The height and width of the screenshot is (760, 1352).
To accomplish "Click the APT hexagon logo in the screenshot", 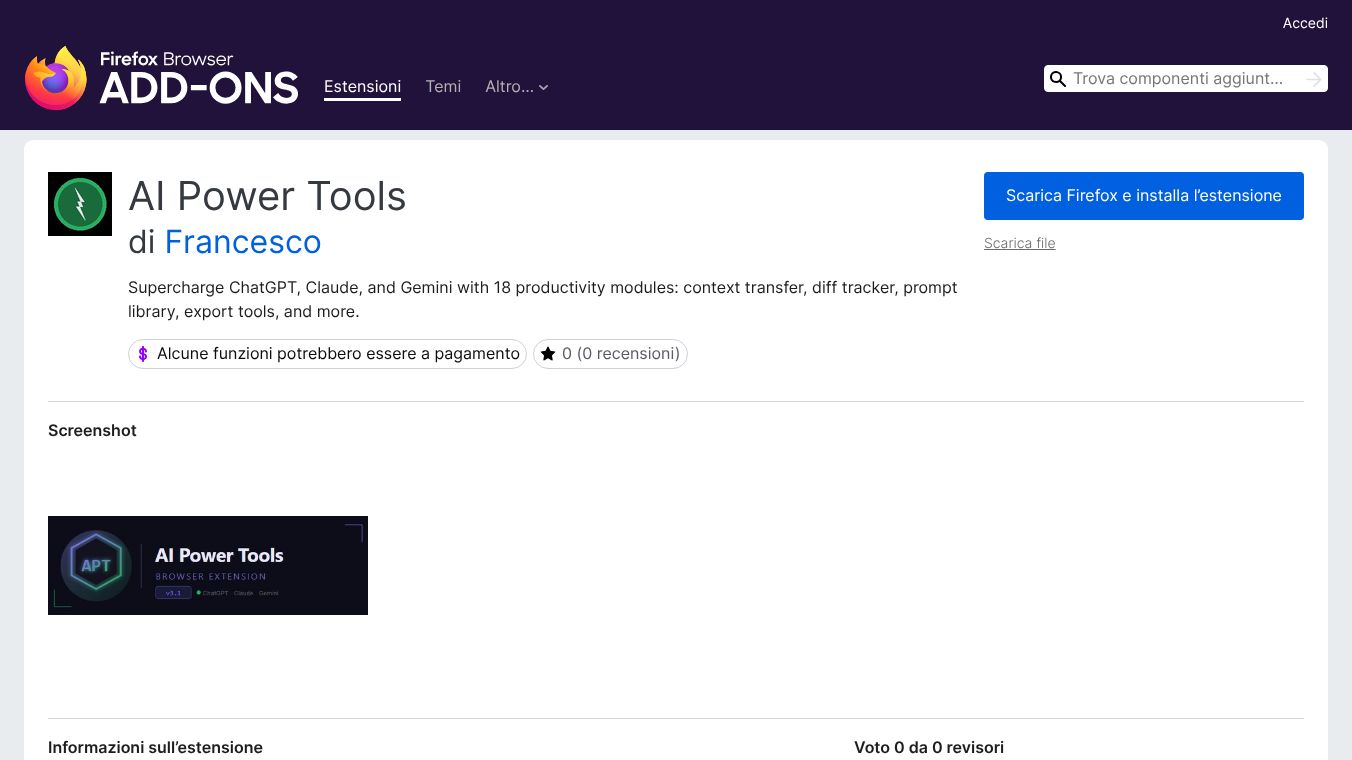I will coord(96,564).
